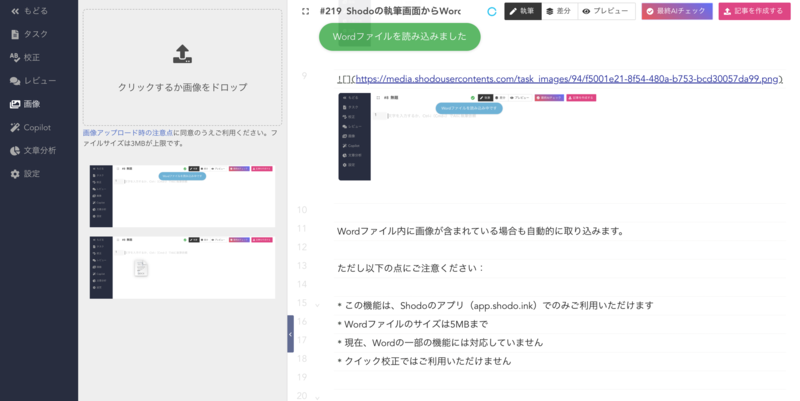Select second uploaded thumbnail with document icon
Image resolution: width=800 pixels, height=401 pixels.
182,267
